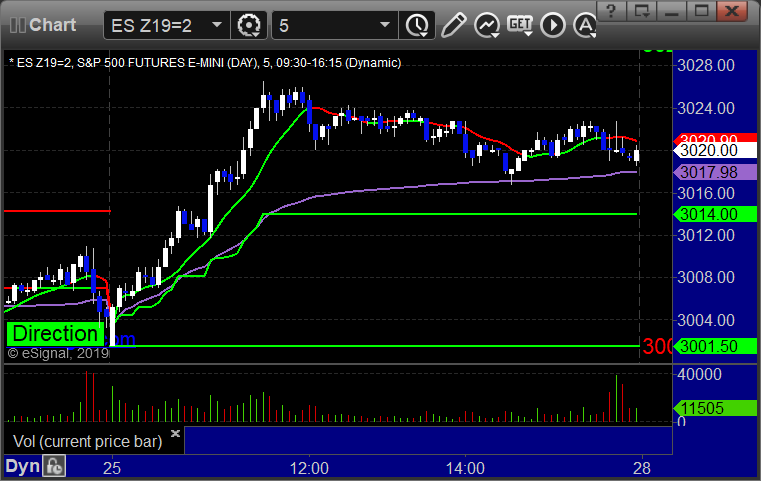Close the Vol study pane with its x
This screenshot has width=761, height=481.
click(x=176, y=433)
